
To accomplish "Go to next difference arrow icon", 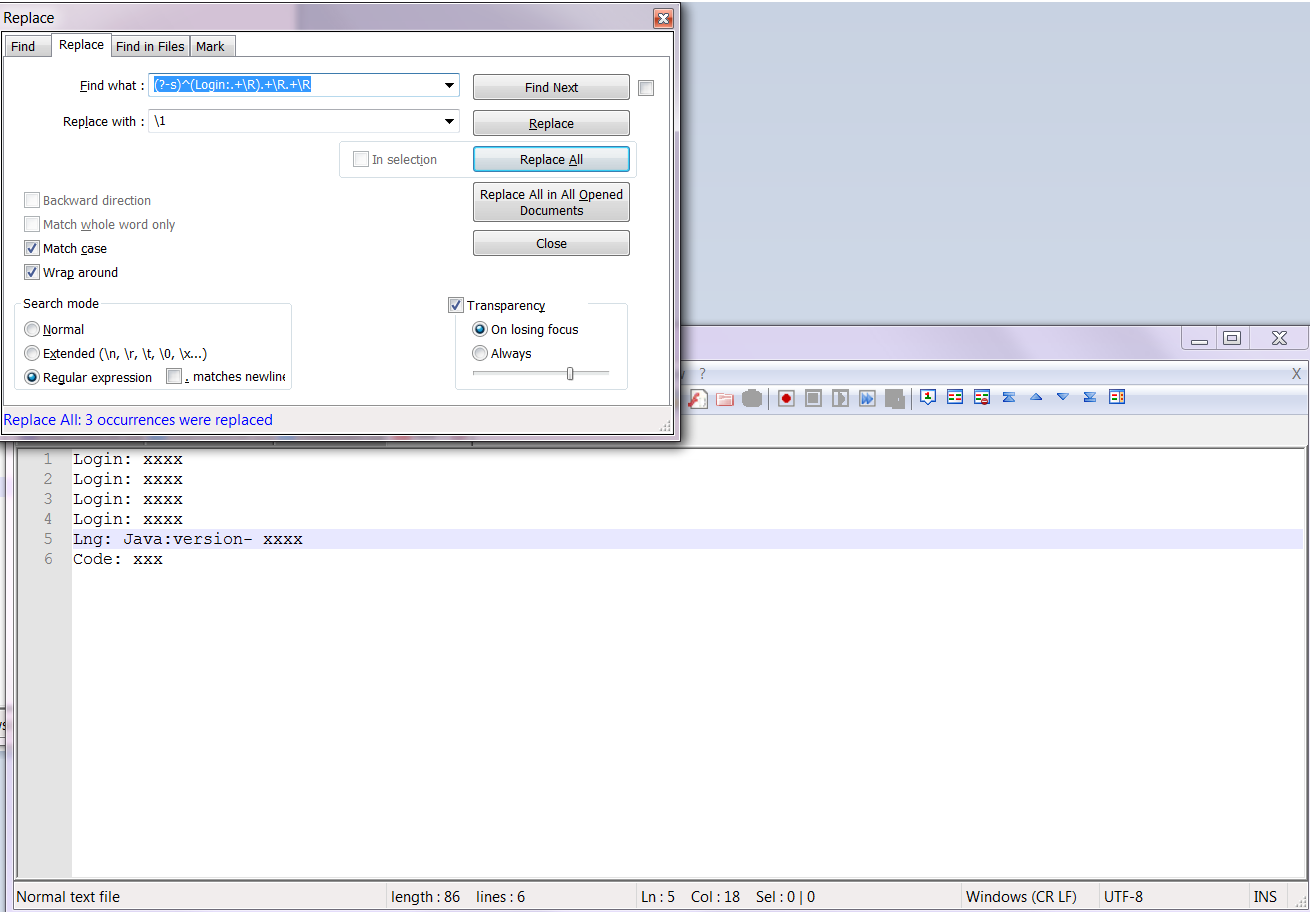I will click(1063, 397).
